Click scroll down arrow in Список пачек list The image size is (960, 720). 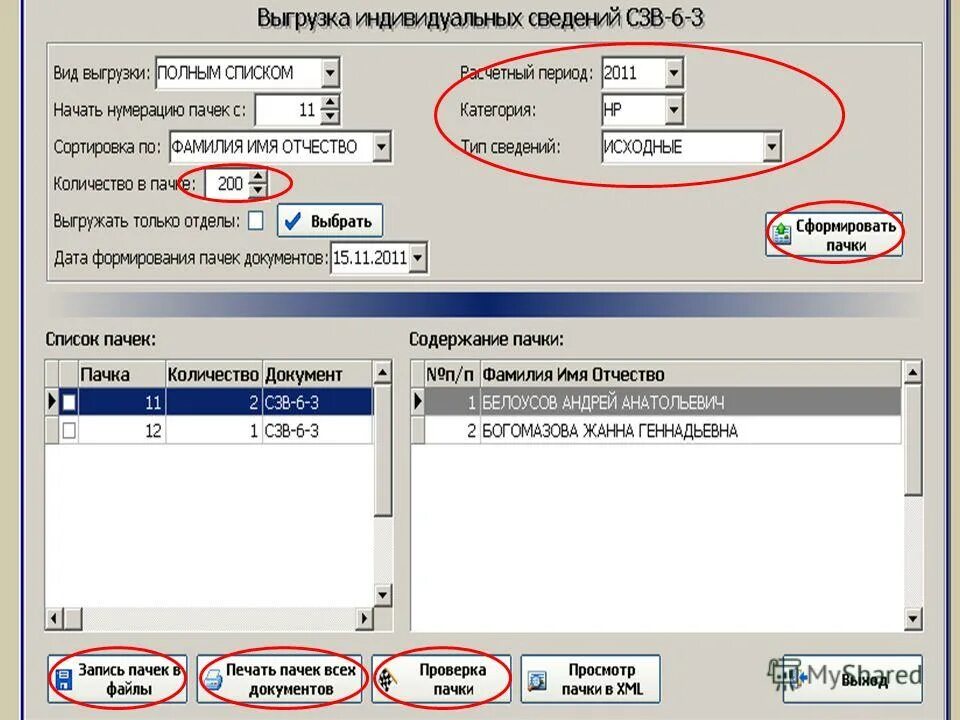coord(383,594)
